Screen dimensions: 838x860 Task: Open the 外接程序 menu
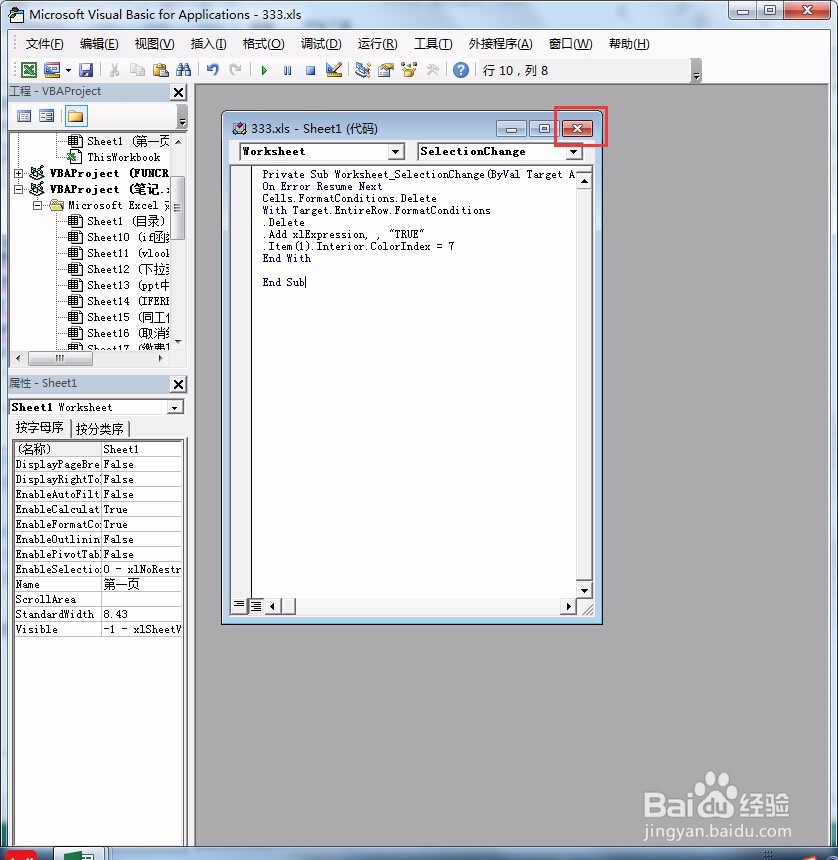pos(500,44)
